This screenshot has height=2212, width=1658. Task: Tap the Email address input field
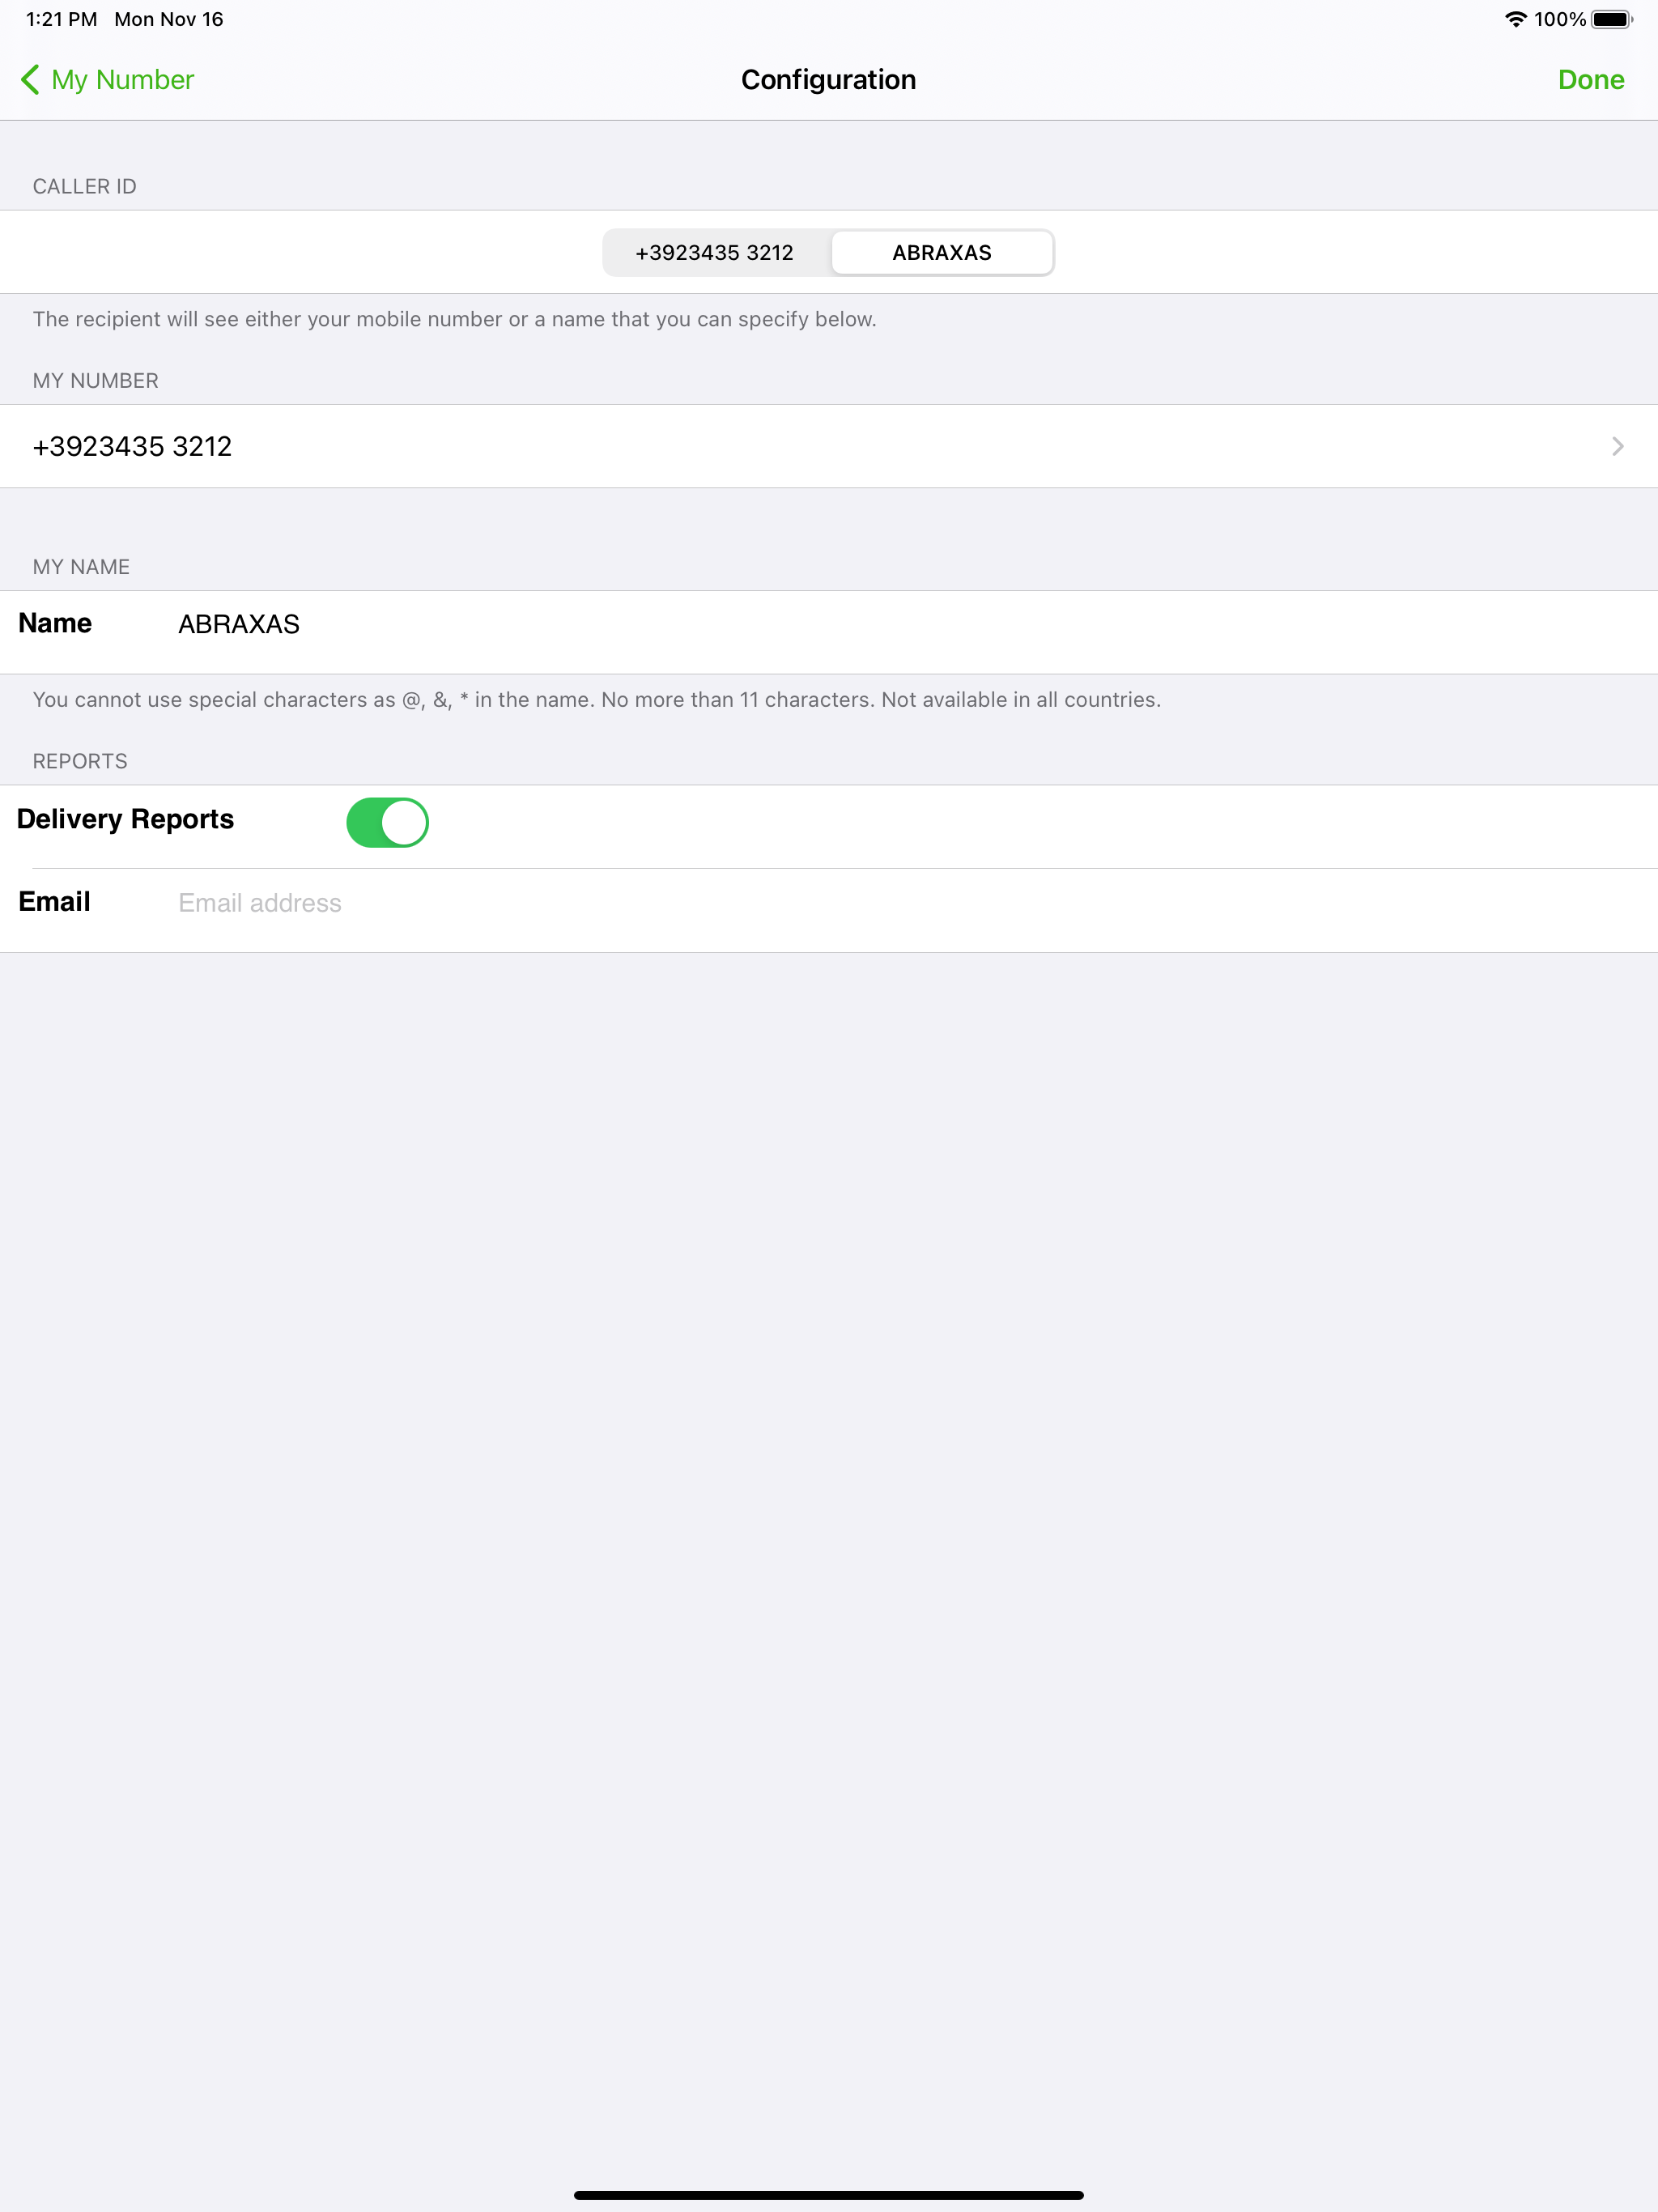pos(260,902)
